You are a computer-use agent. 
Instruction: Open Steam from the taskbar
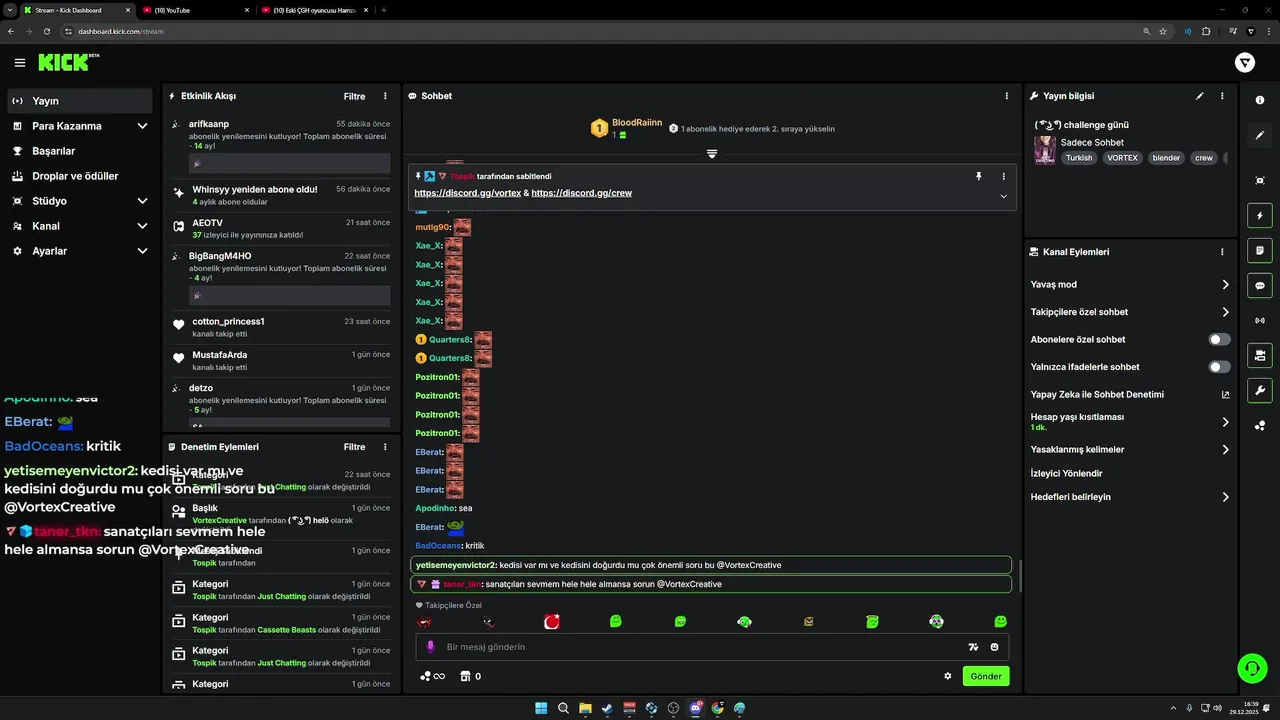607,708
